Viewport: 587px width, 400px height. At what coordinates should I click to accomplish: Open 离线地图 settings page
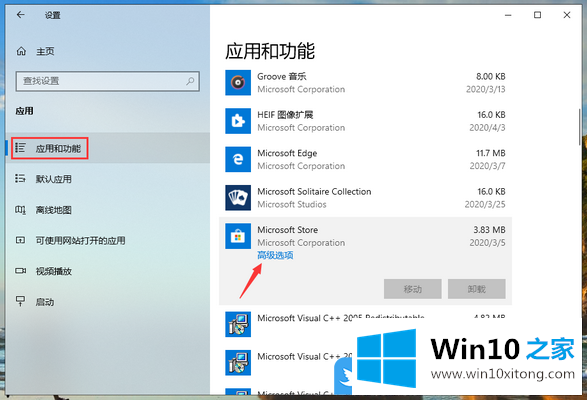tap(108, 210)
